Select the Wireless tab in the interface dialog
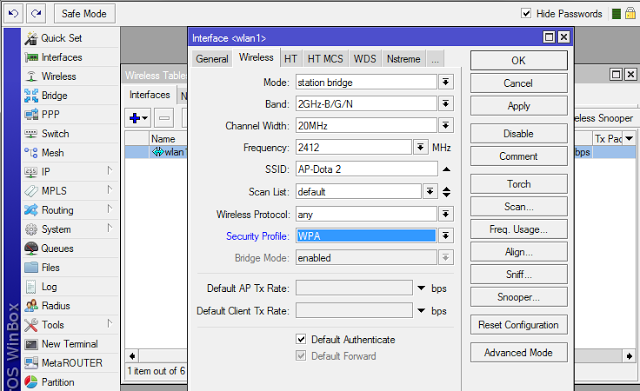 click(x=256, y=58)
